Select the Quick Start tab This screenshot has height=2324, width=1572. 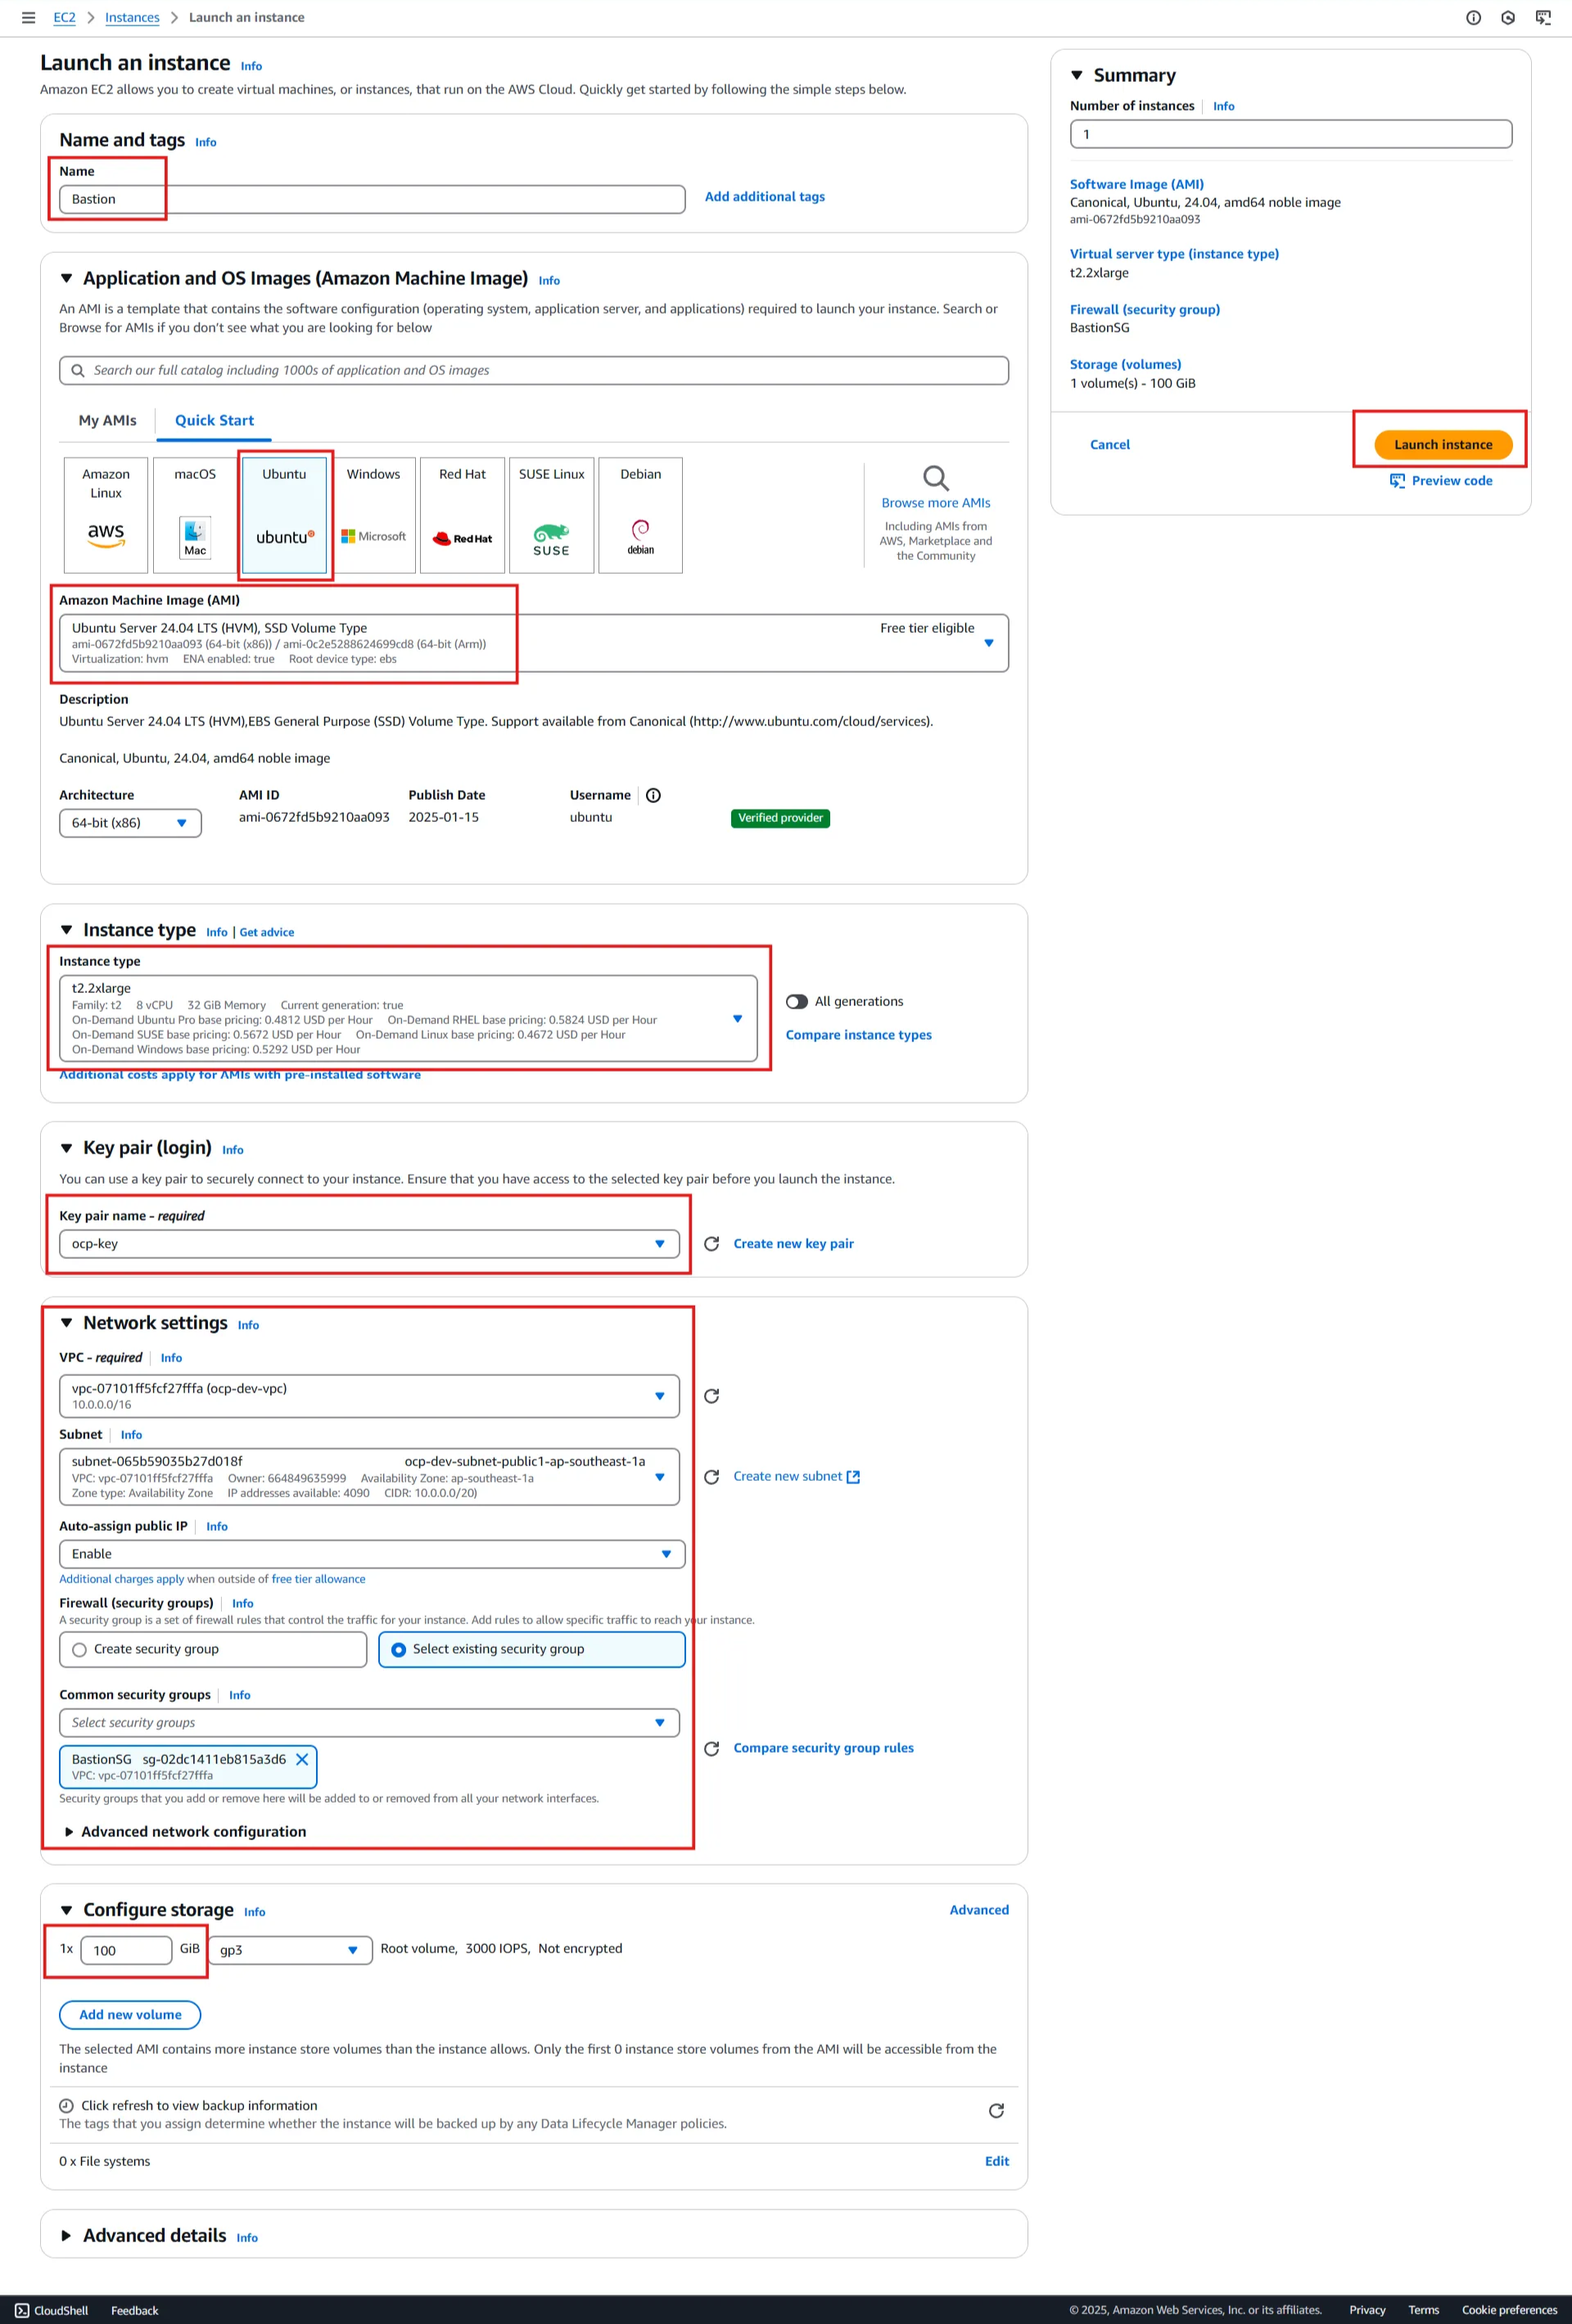click(x=214, y=420)
